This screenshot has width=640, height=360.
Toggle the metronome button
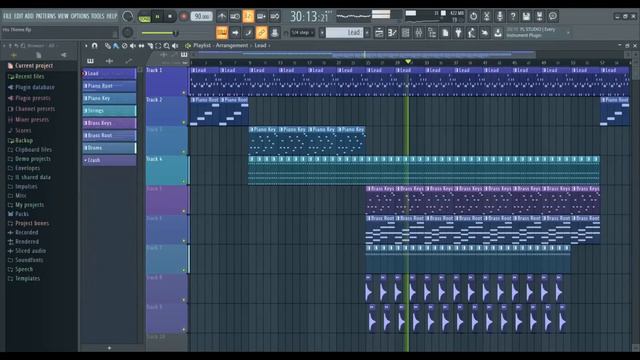[x=222, y=16]
